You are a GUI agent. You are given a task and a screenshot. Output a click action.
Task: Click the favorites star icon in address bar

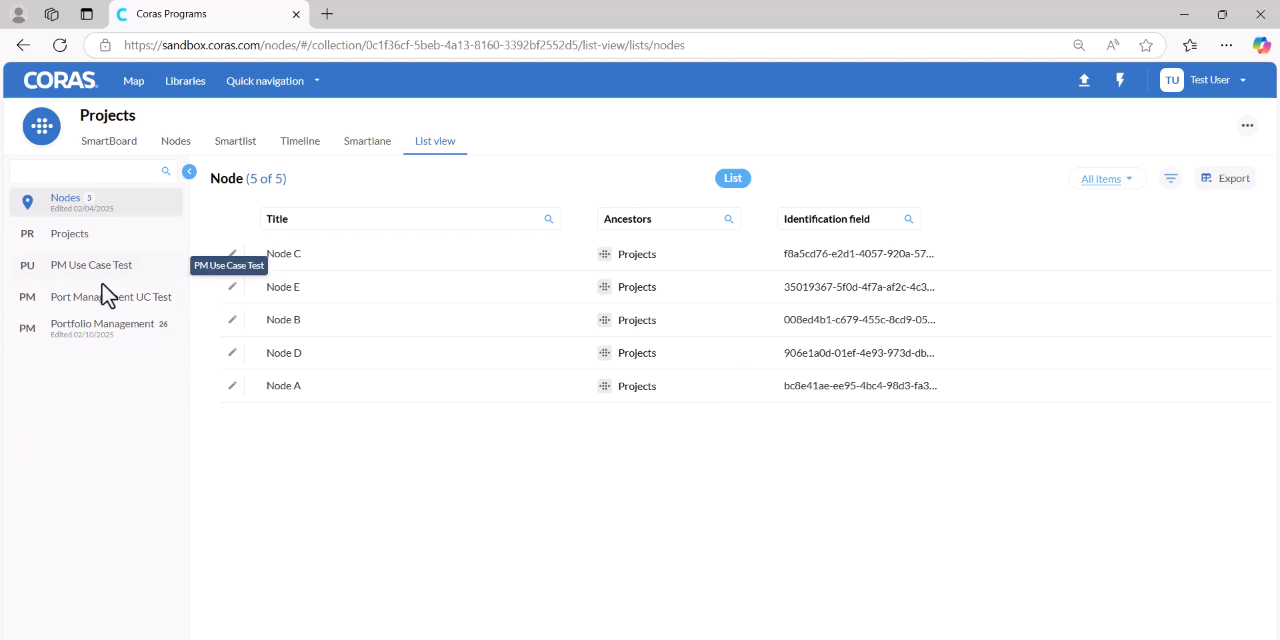click(x=1146, y=45)
